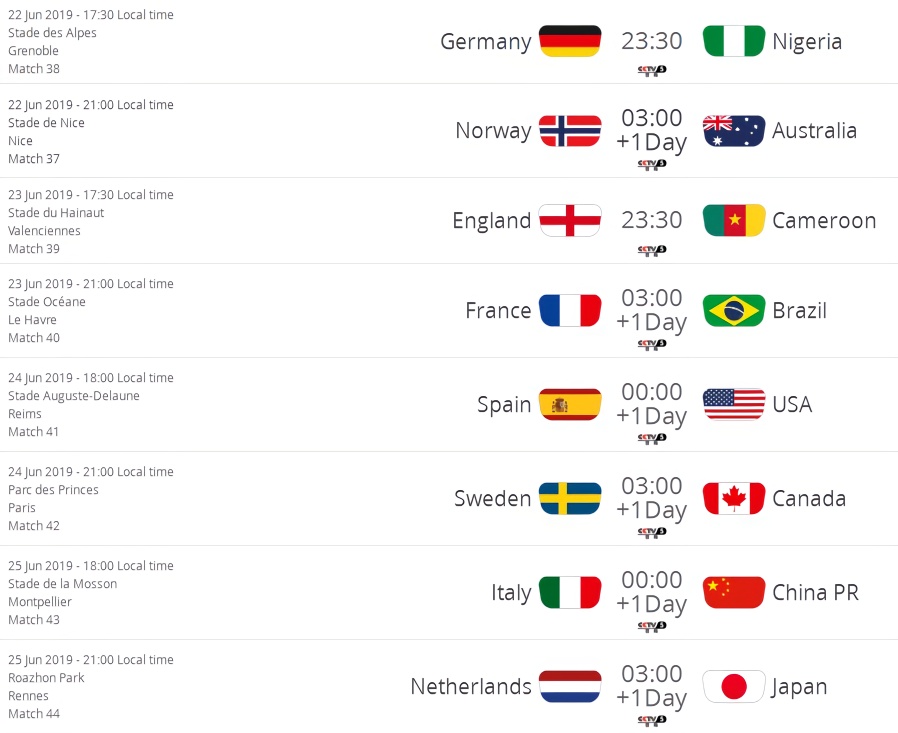The image size is (898, 733).
Task: Click the Match 38 label text
Action: pyautogui.click(x=34, y=69)
